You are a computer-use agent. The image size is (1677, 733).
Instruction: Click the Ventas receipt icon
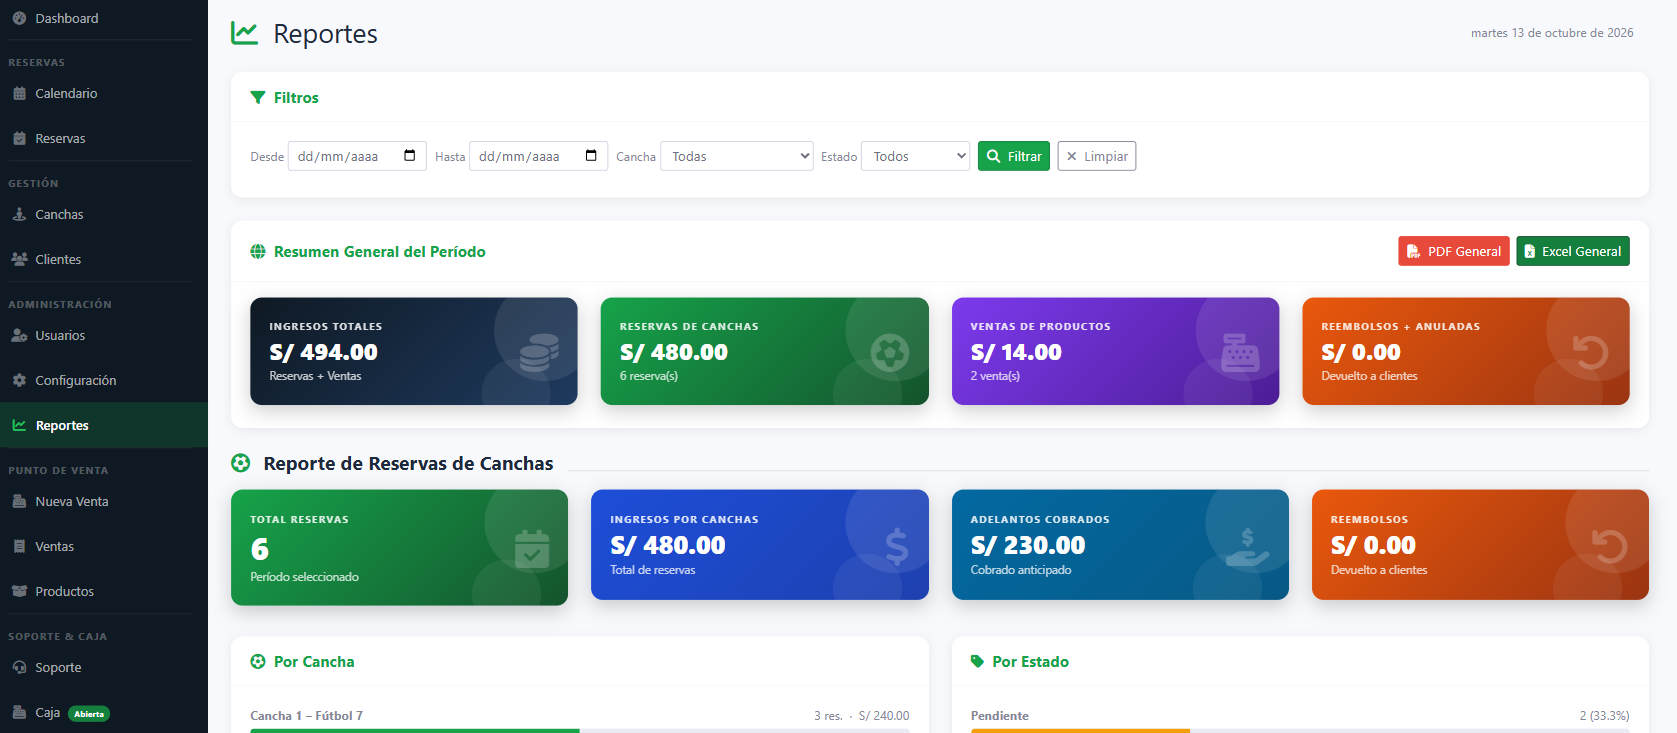(19, 546)
